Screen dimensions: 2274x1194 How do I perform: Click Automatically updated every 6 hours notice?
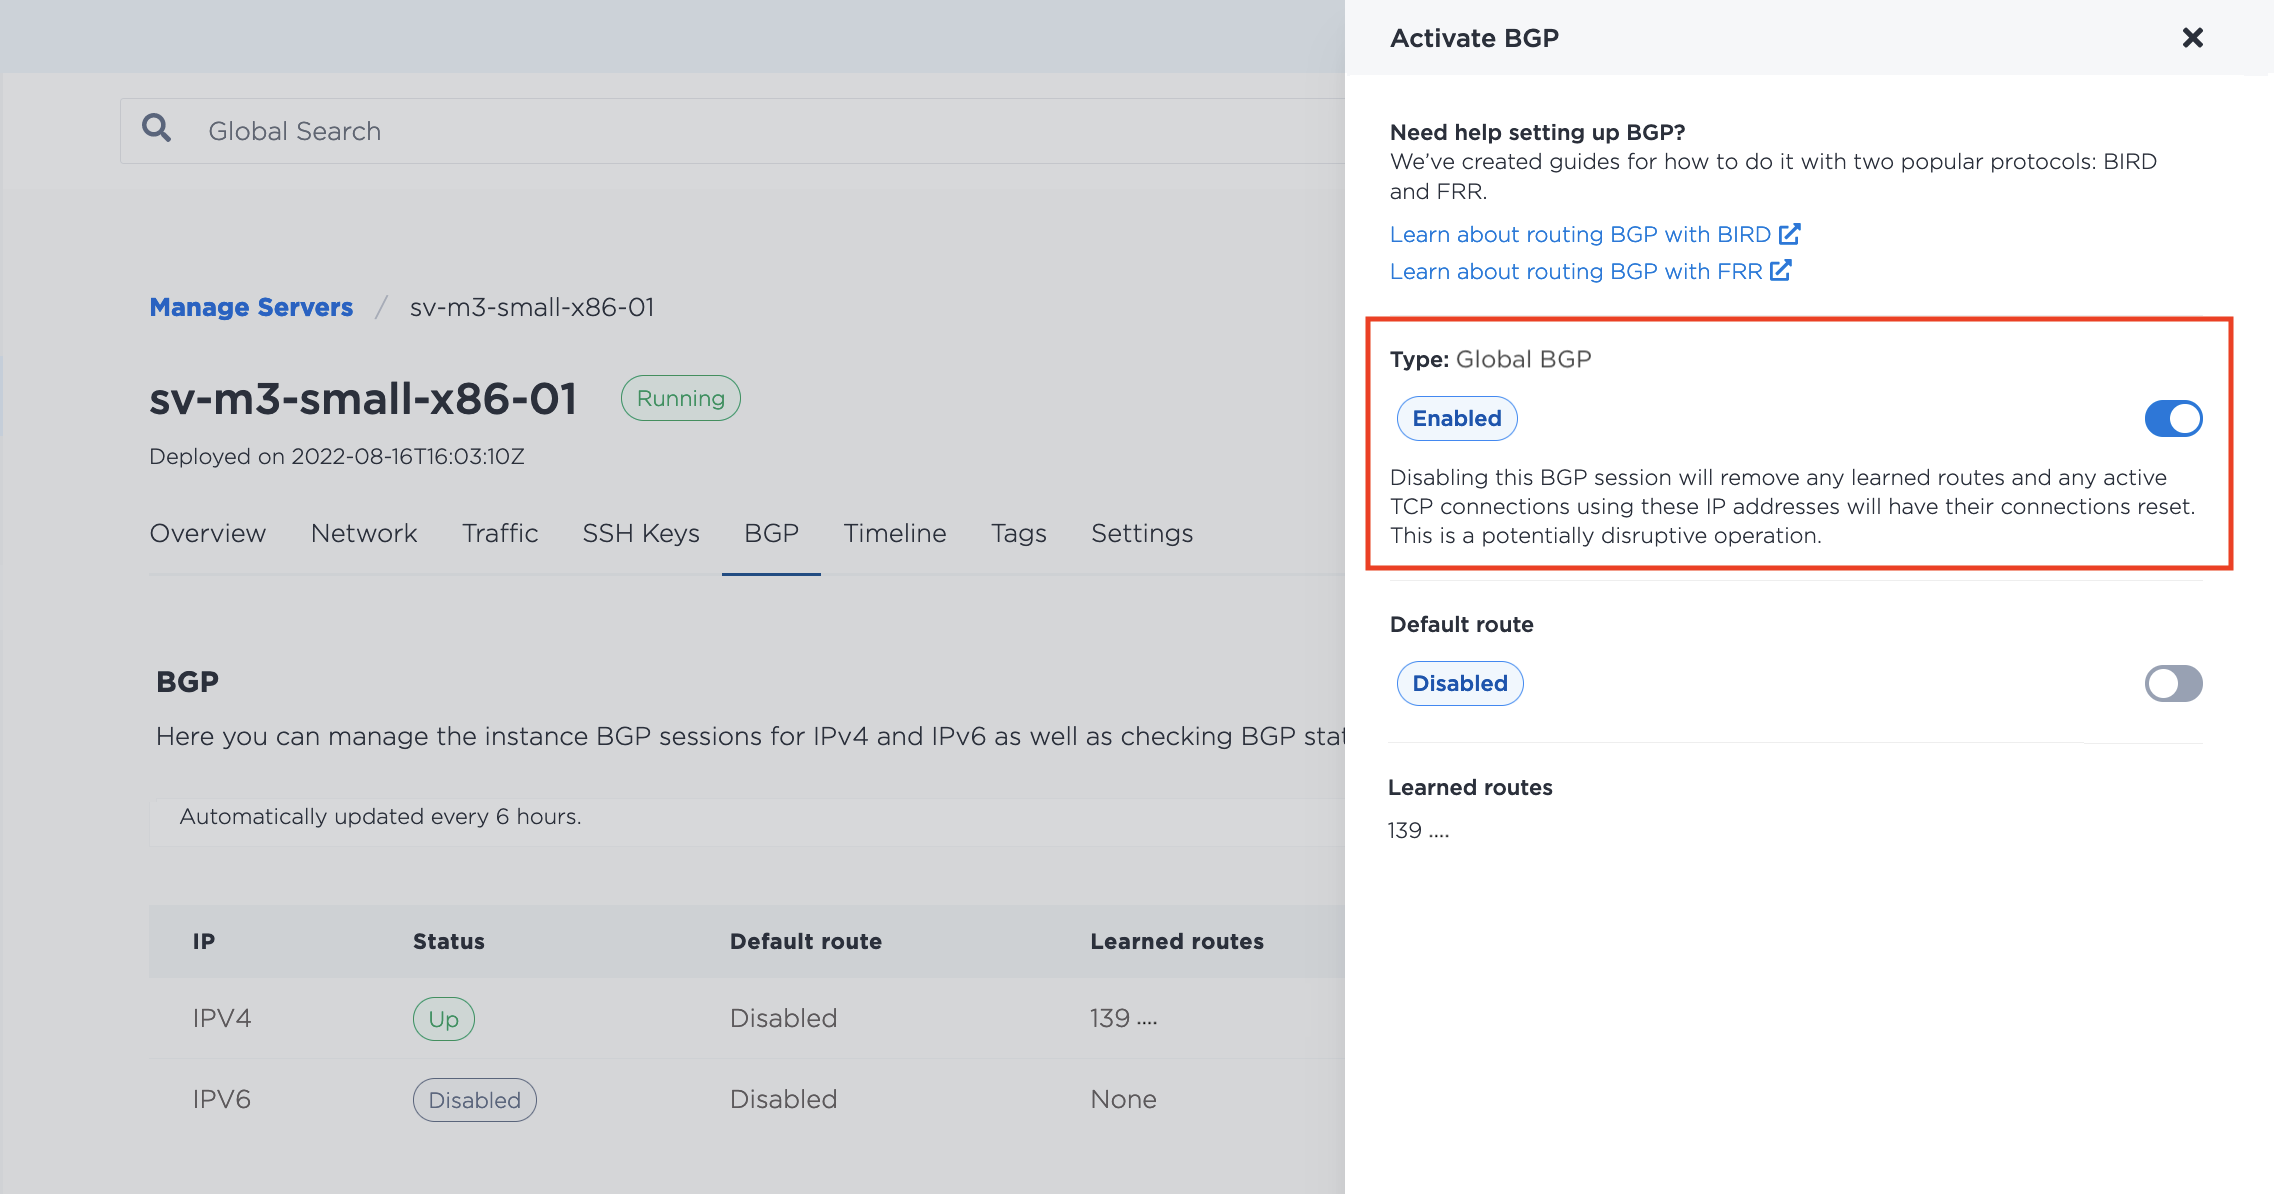380,816
